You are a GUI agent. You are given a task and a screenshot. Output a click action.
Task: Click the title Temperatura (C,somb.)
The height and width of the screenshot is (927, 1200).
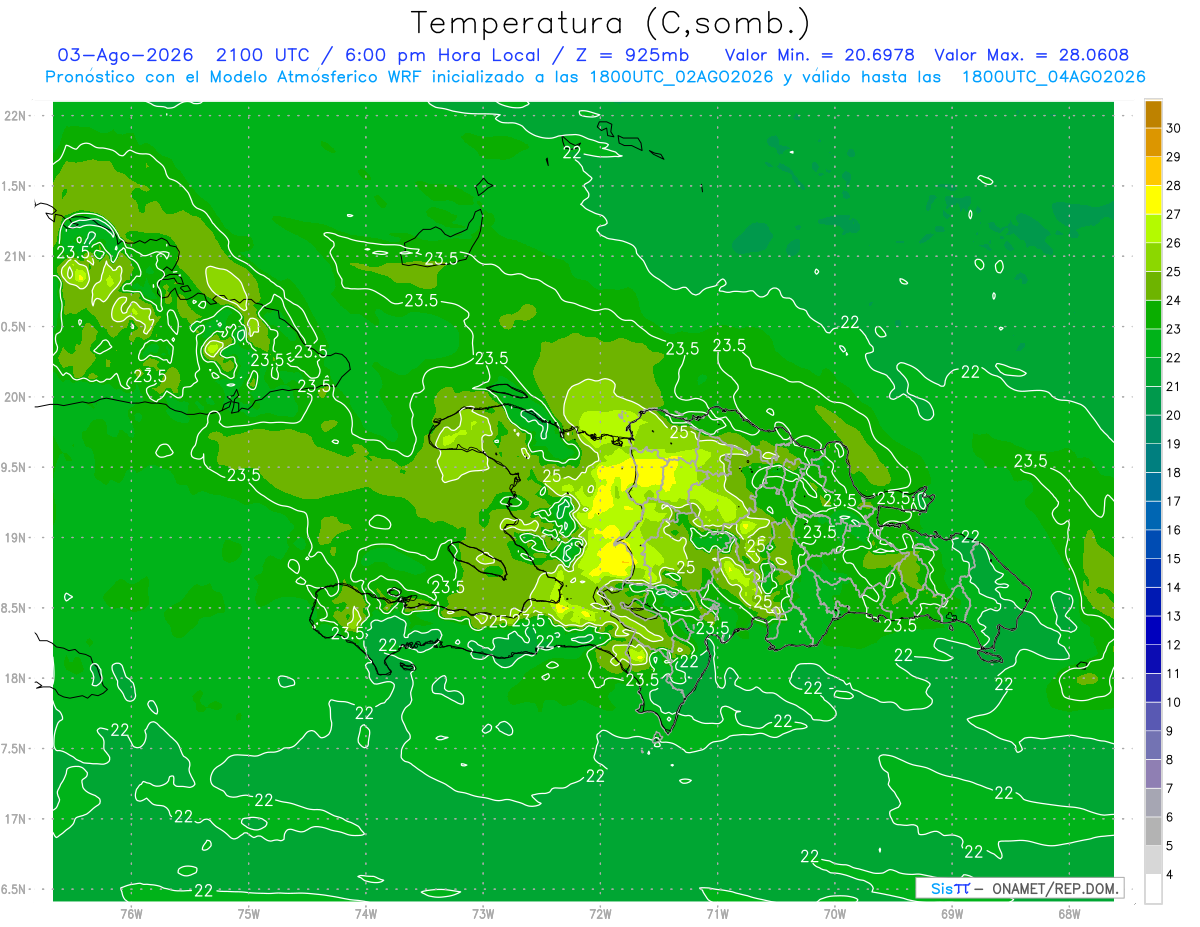tap(611, 24)
